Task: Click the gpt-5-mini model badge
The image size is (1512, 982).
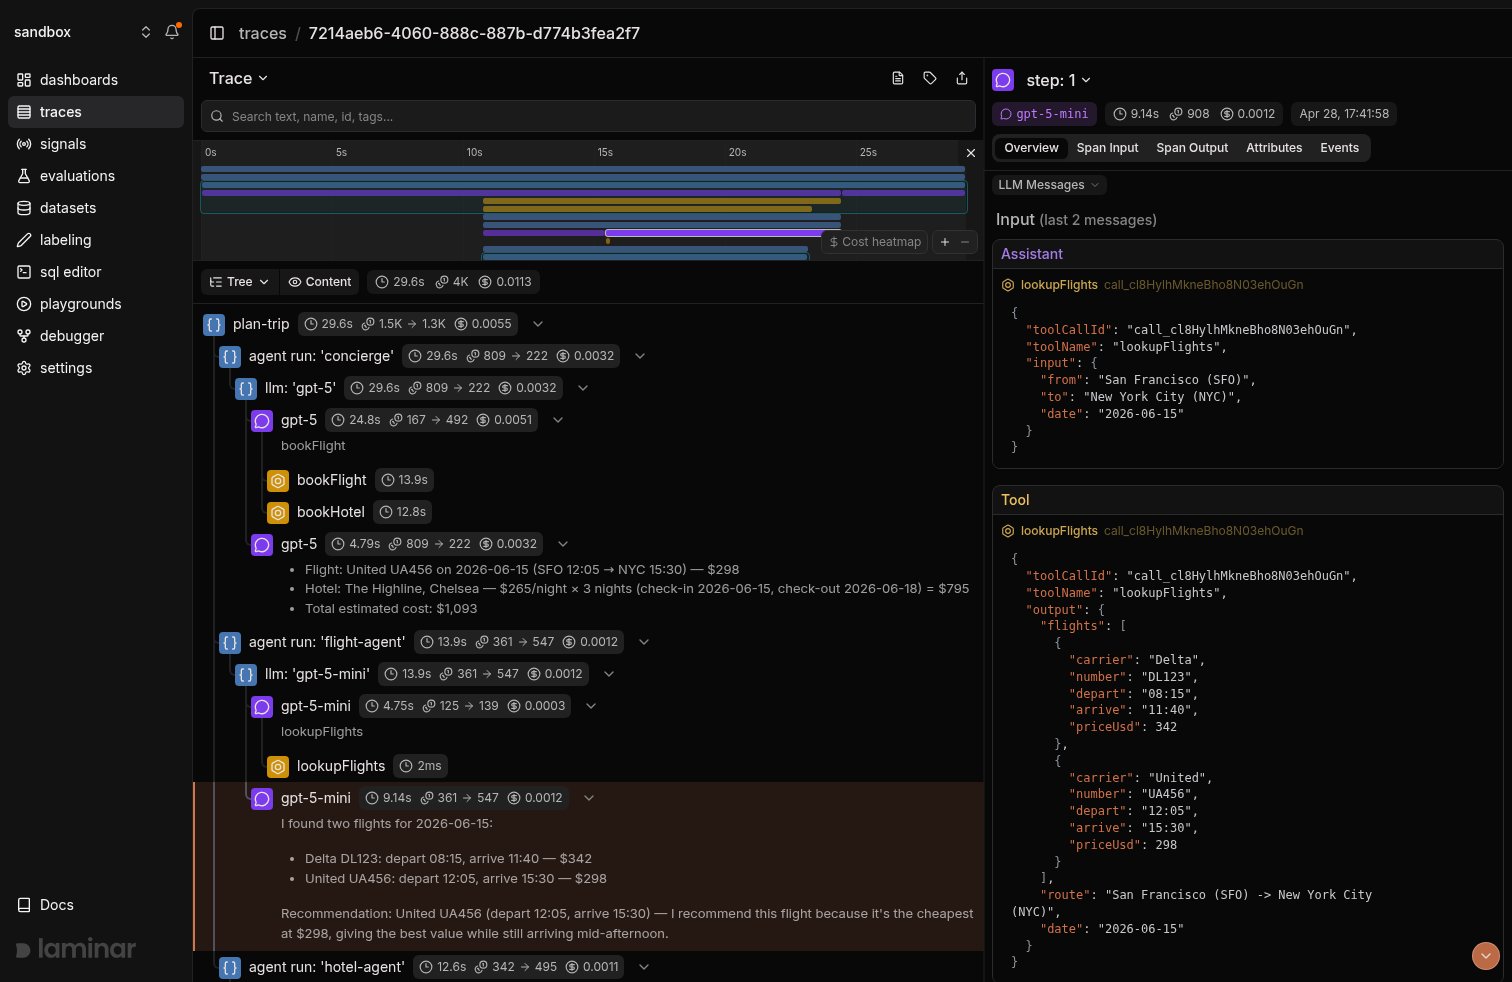Action: coord(1044,114)
